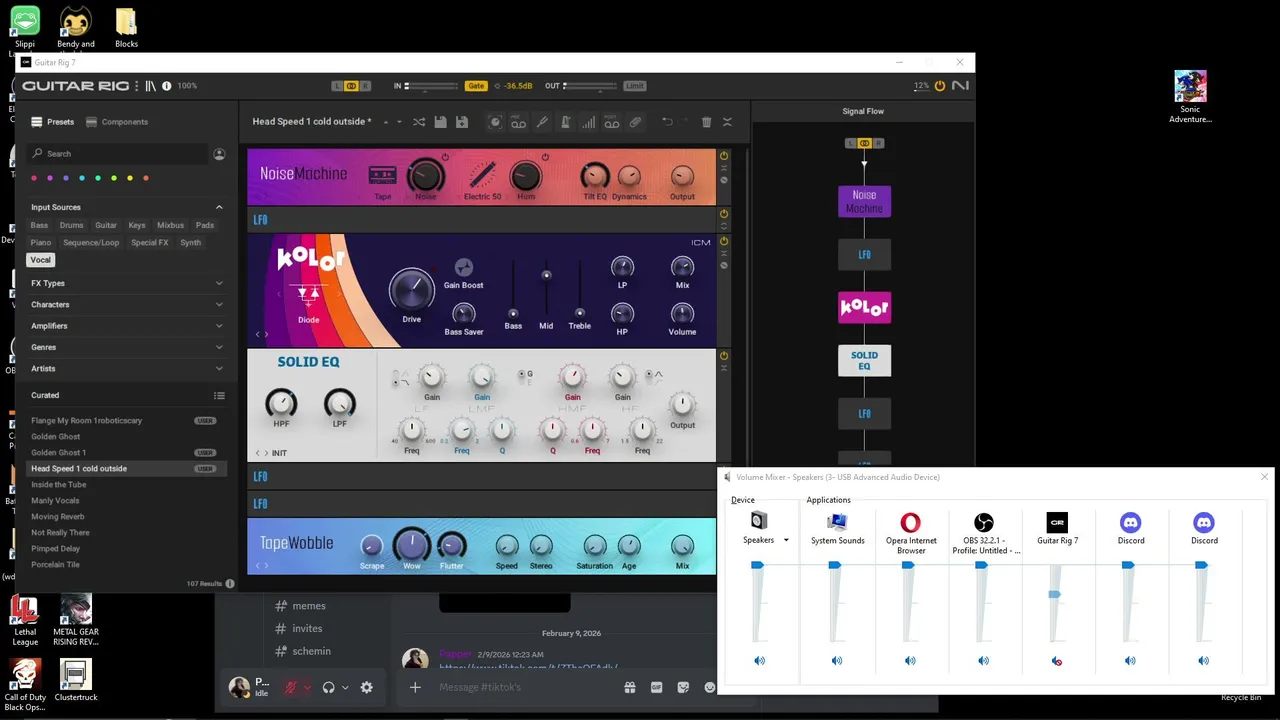Open the metronome tool
The width and height of the screenshot is (1280, 720).
[565, 122]
